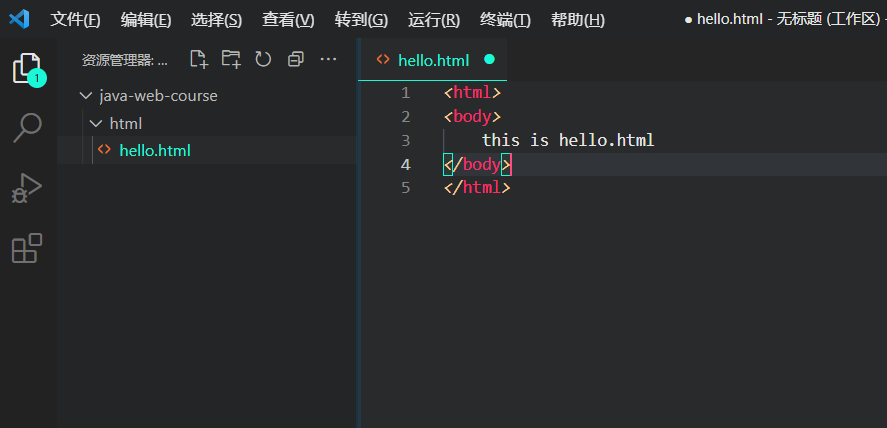887x428 pixels.
Task: Click the New Folder icon
Action: coord(231,59)
